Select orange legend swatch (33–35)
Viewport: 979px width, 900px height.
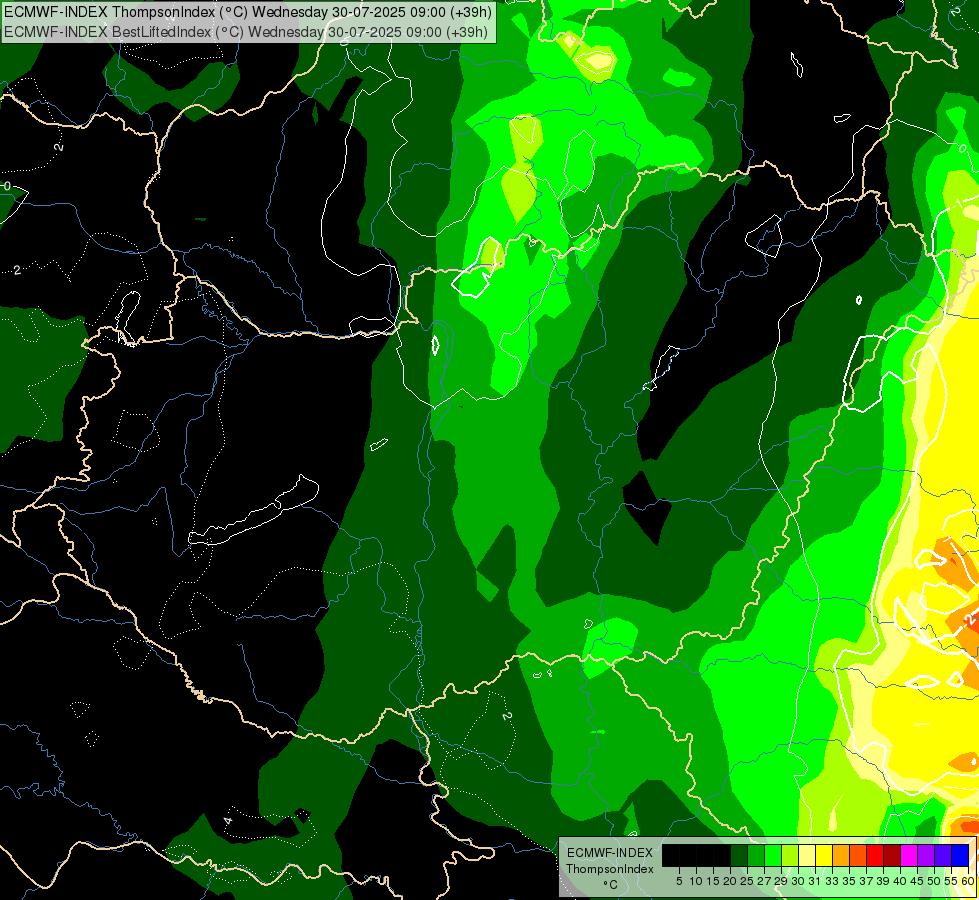[842, 855]
